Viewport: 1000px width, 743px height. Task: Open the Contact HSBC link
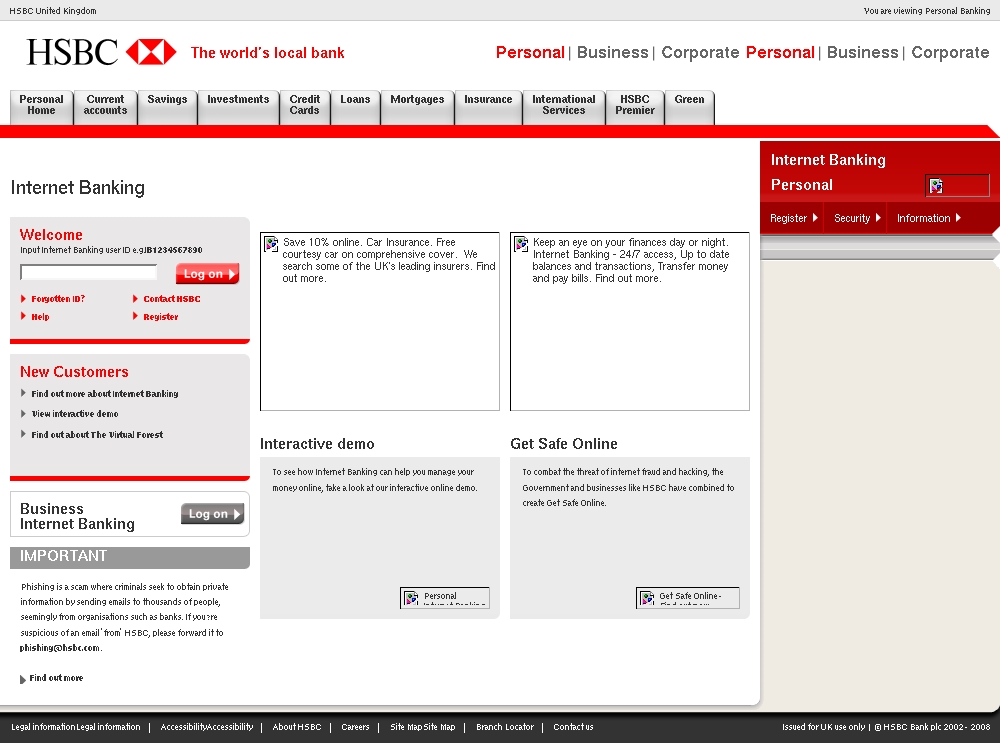(x=172, y=298)
